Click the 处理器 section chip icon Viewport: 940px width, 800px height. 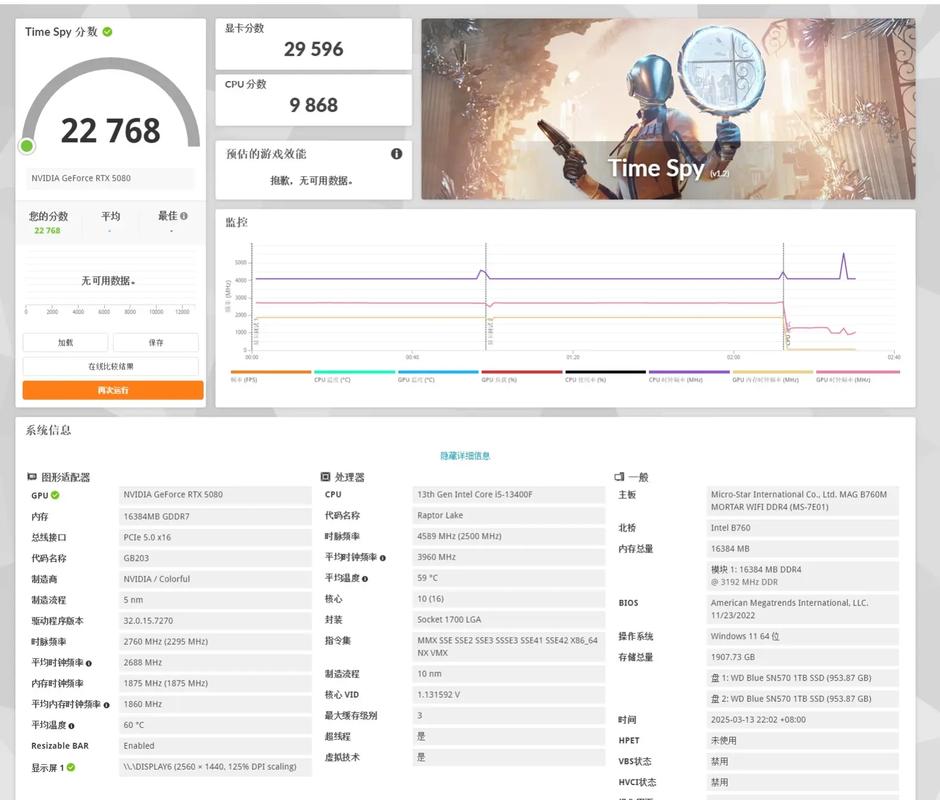coord(326,477)
